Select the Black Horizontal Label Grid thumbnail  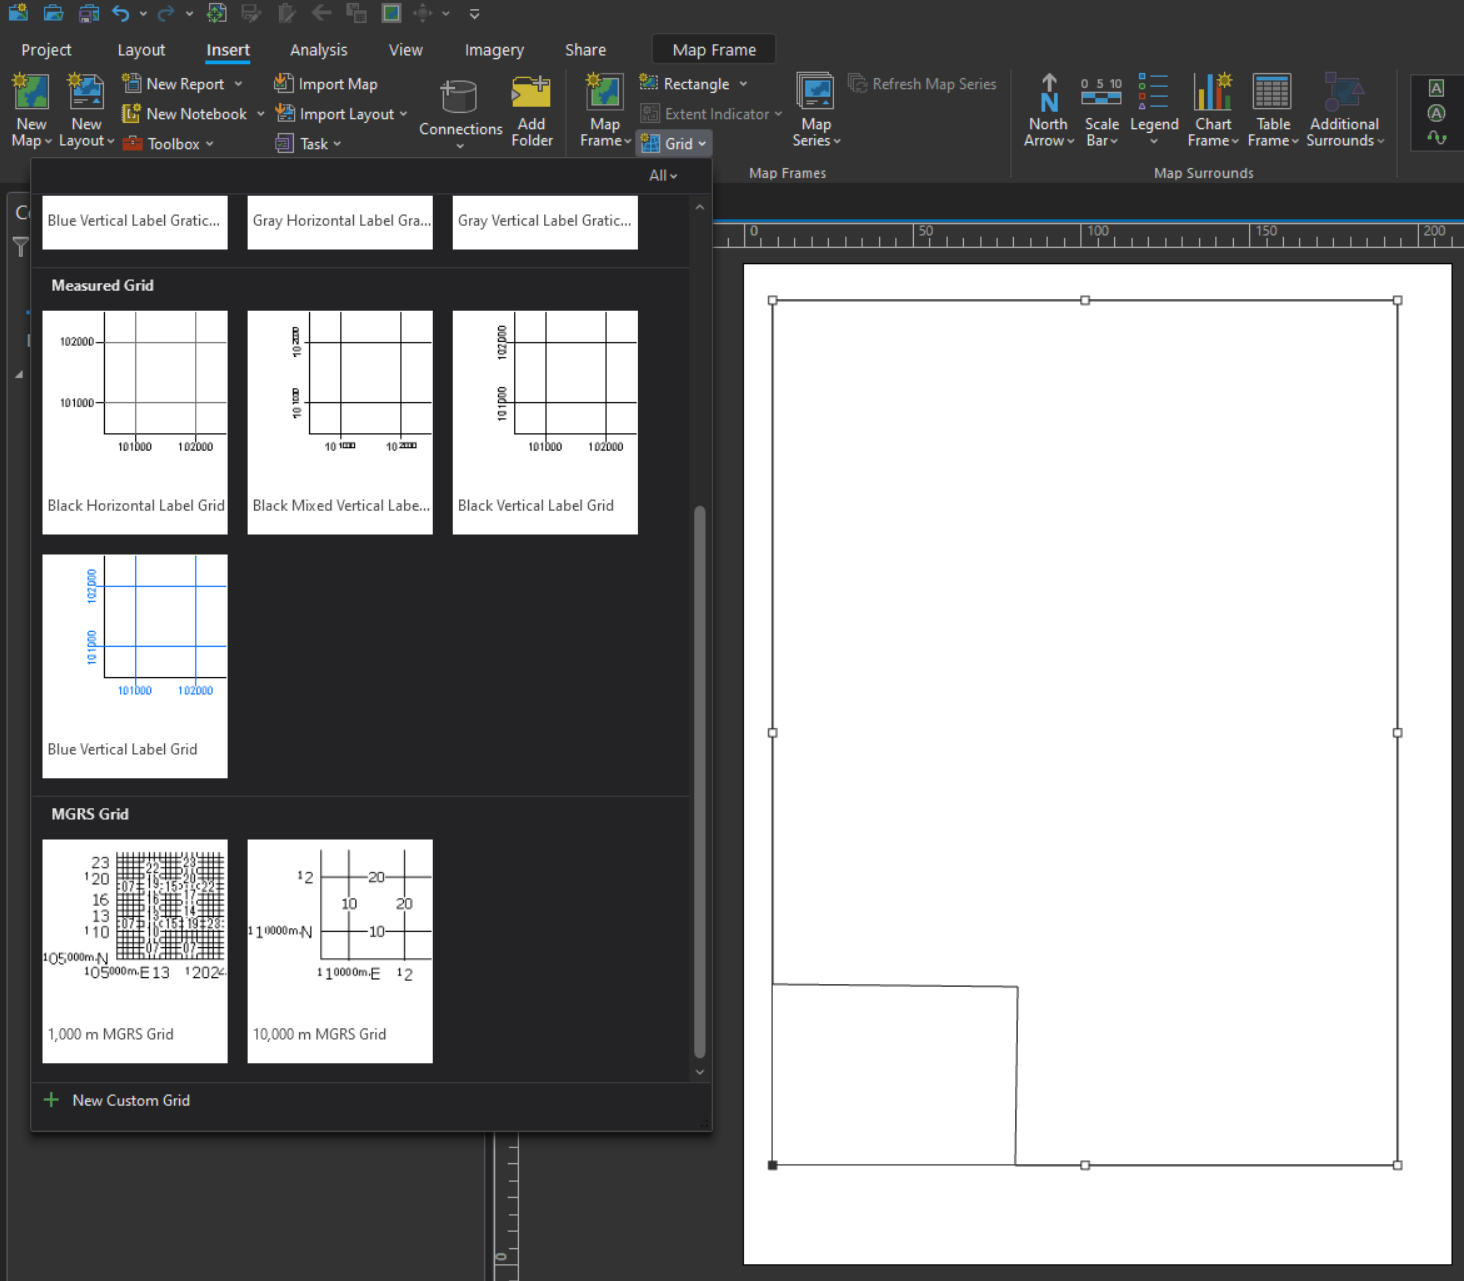[x=135, y=421]
